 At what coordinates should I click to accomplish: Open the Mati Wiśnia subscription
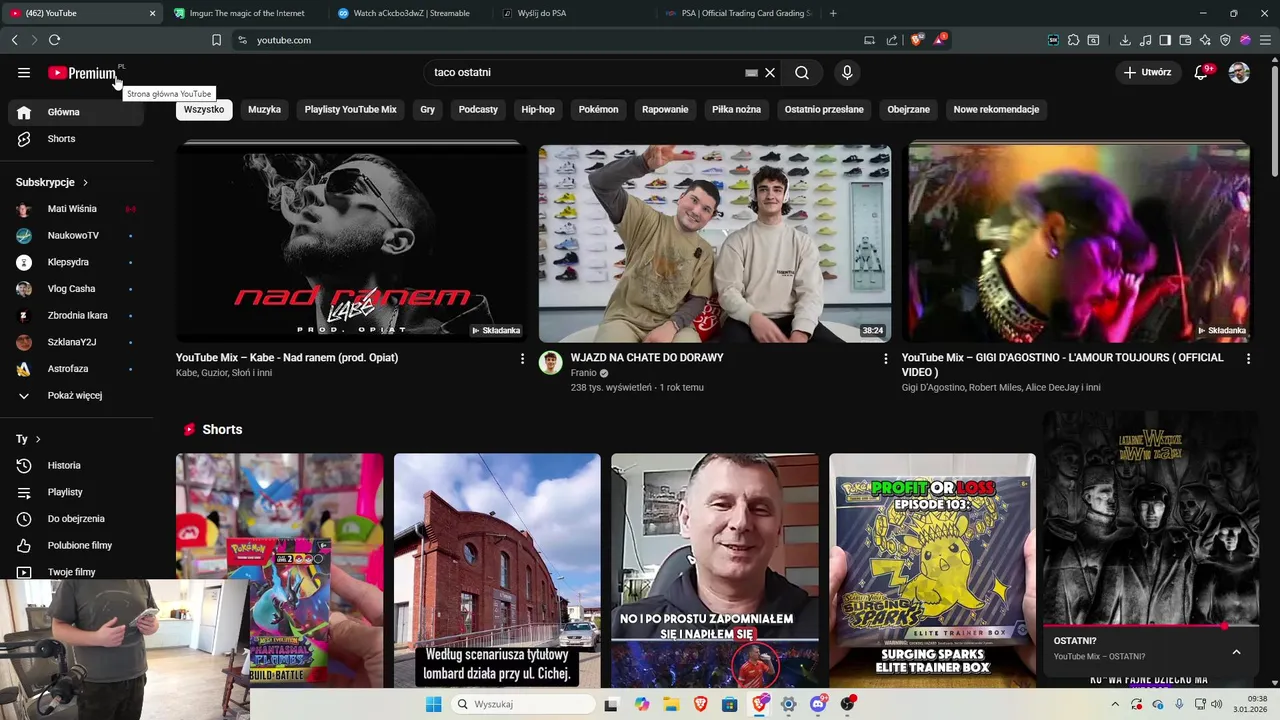point(76,209)
